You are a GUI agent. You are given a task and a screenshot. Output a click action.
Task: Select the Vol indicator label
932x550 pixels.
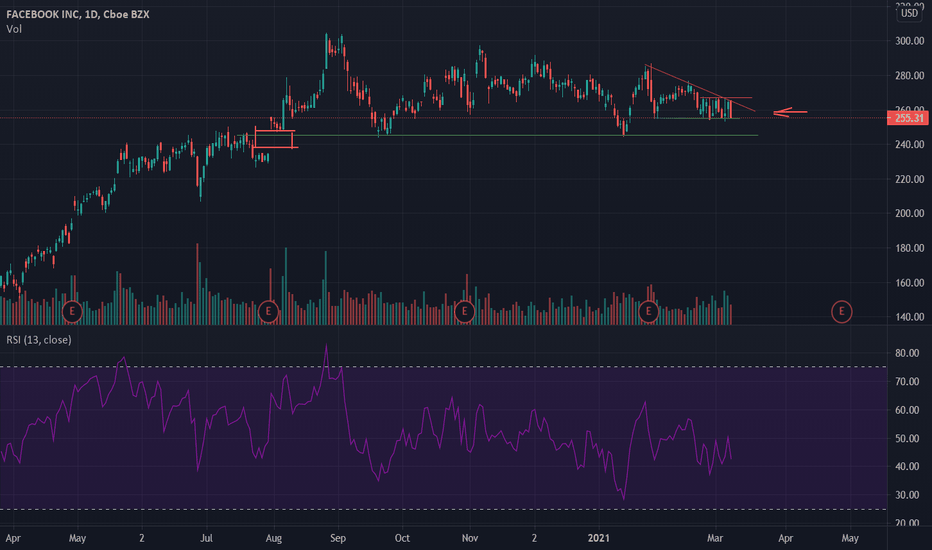tap(14, 29)
